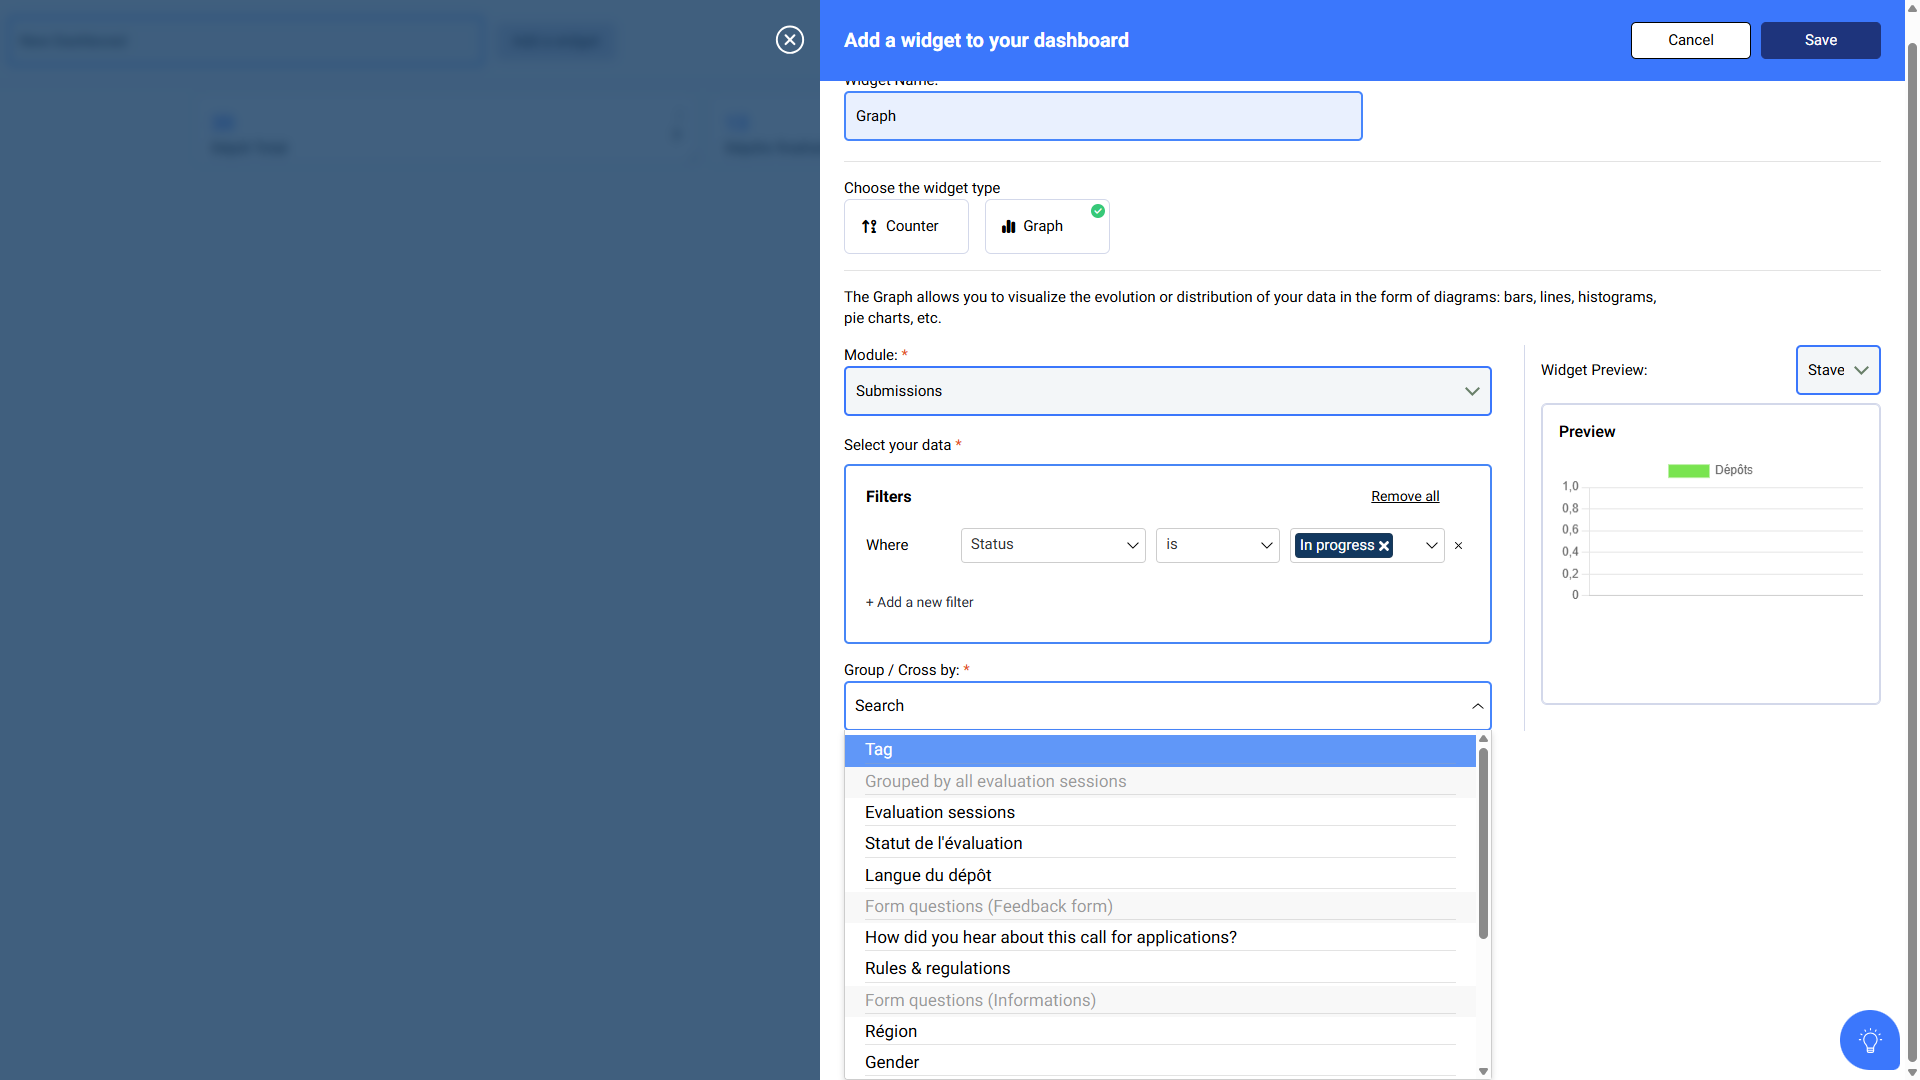Collapse the Group / Cross by chevron

(1477, 706)
